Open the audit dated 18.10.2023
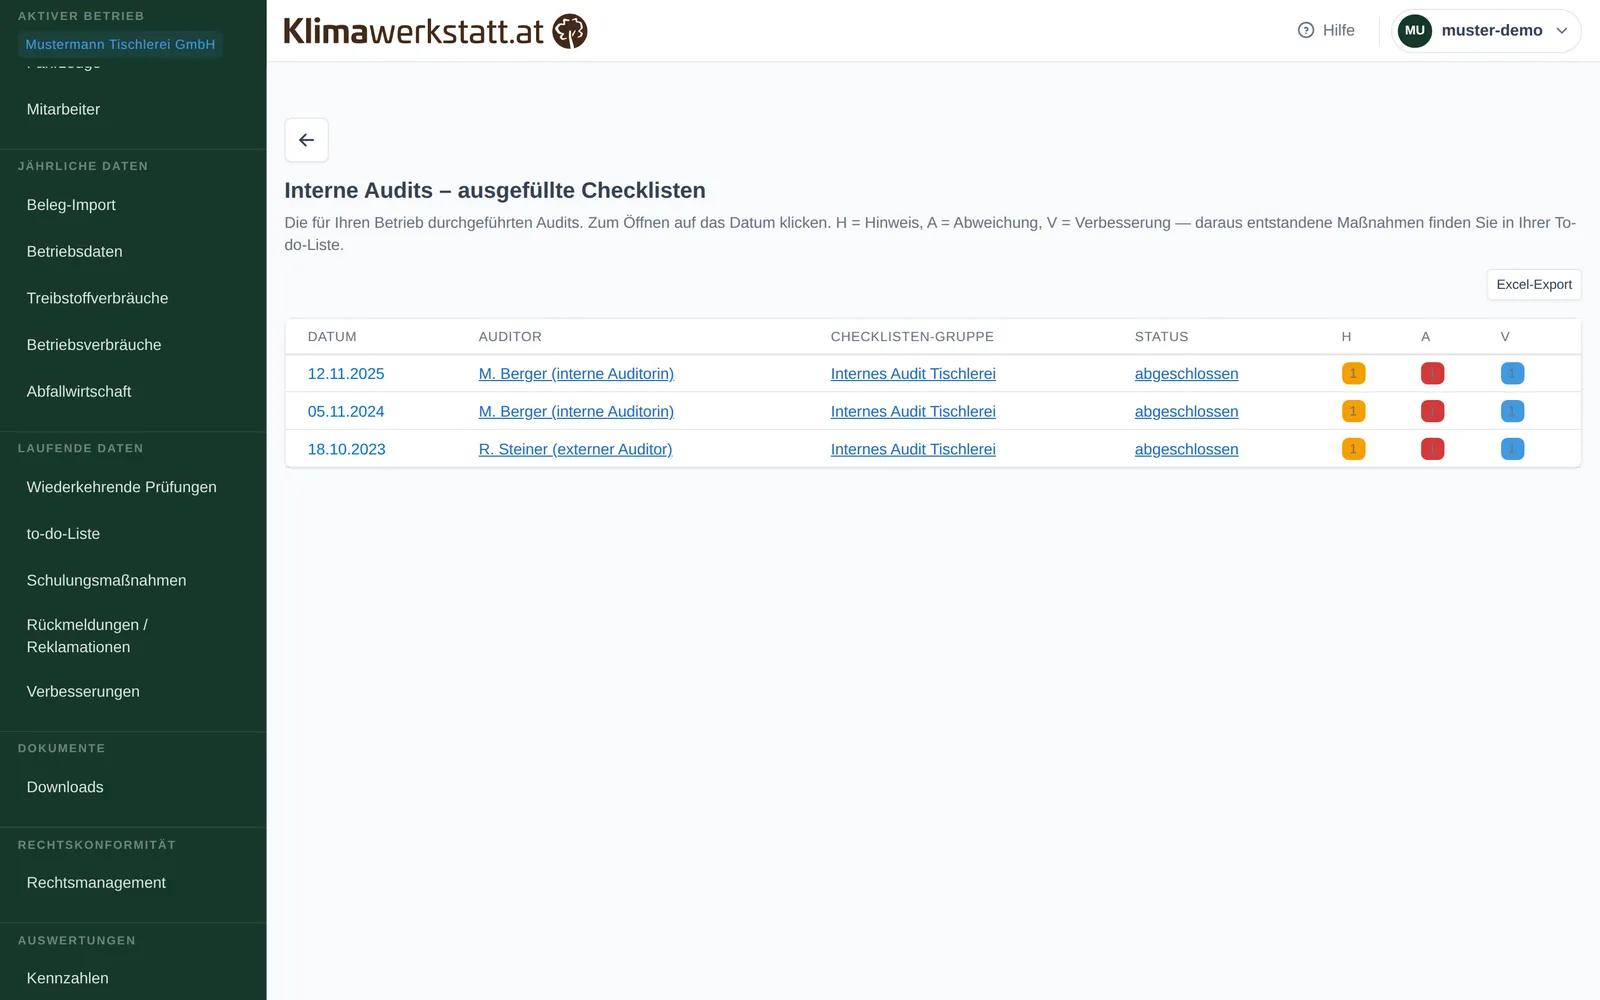The width and height of the screenshot is (1600, 1000). click(346, 449)
